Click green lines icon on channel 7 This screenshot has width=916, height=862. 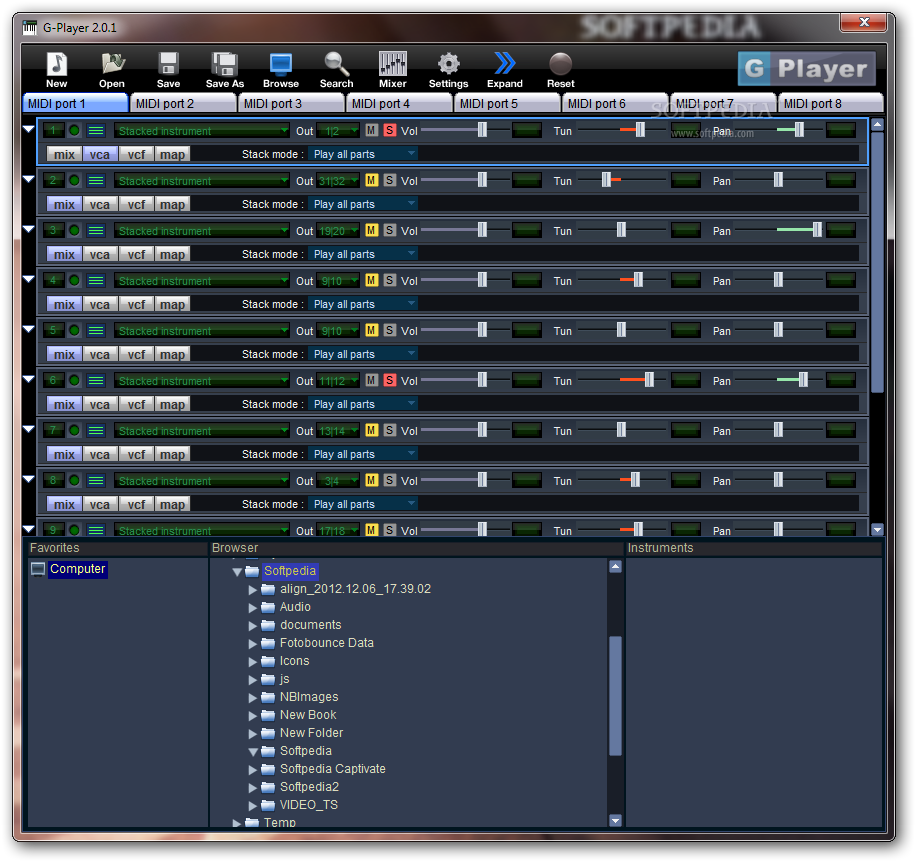click(96, 431)
